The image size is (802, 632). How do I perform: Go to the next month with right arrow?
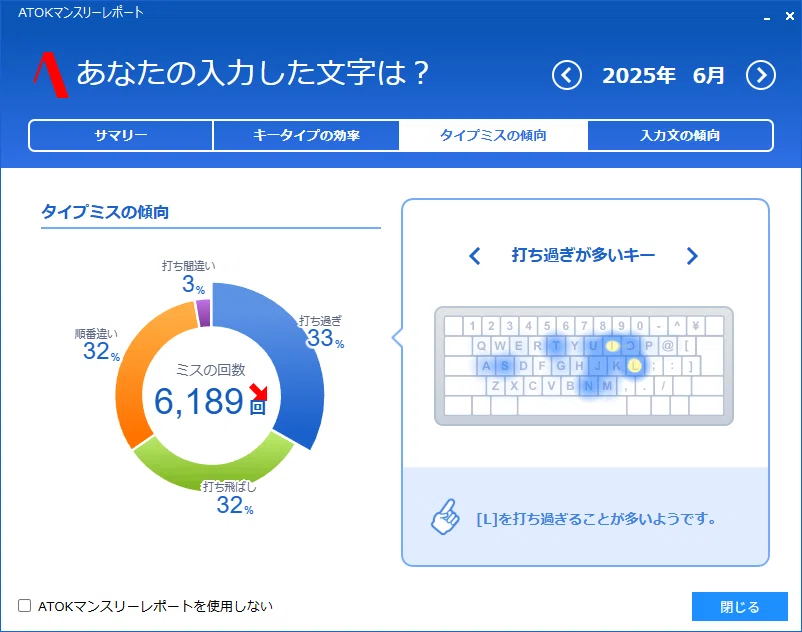point(761,76)
